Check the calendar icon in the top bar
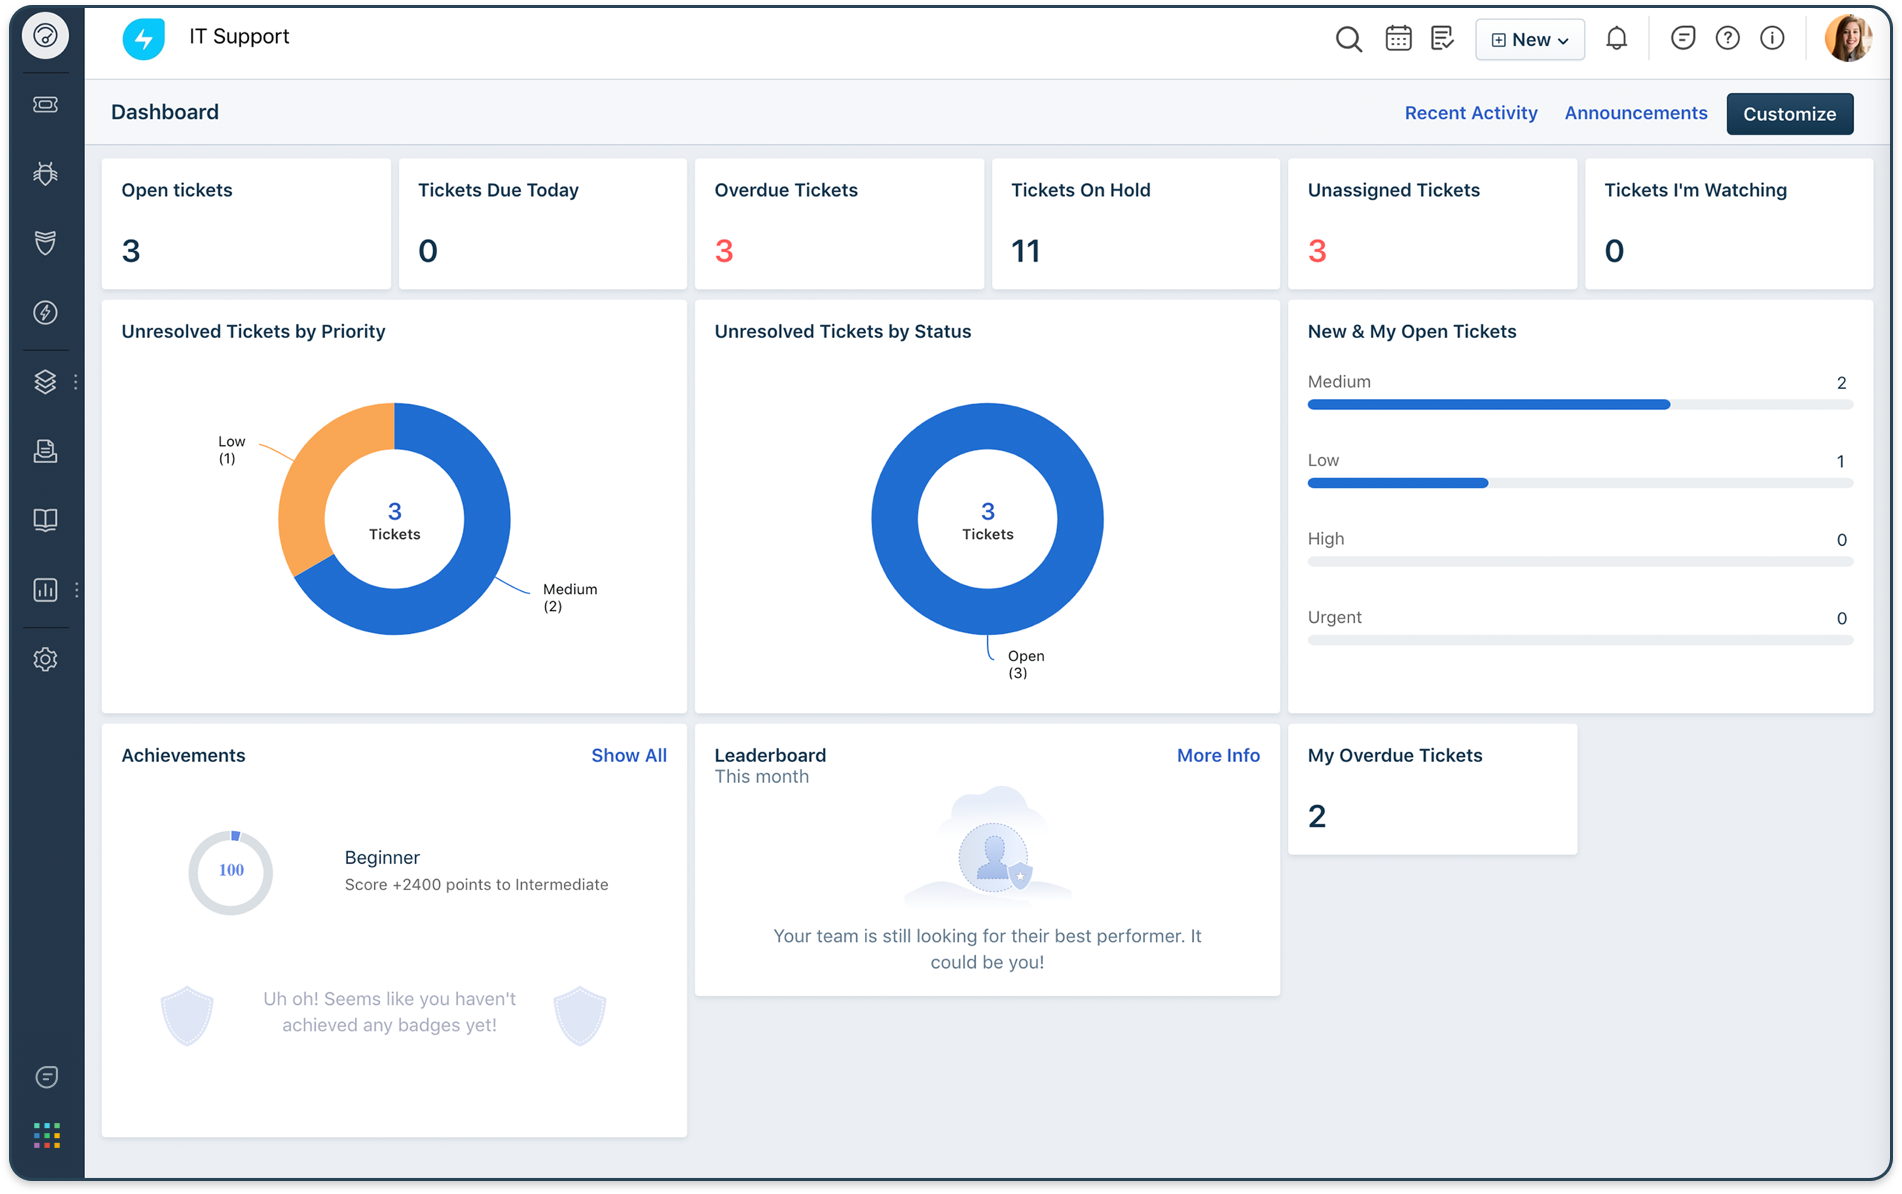The height and width of the screenshot is (1194, 1902). click(1397, 38)
